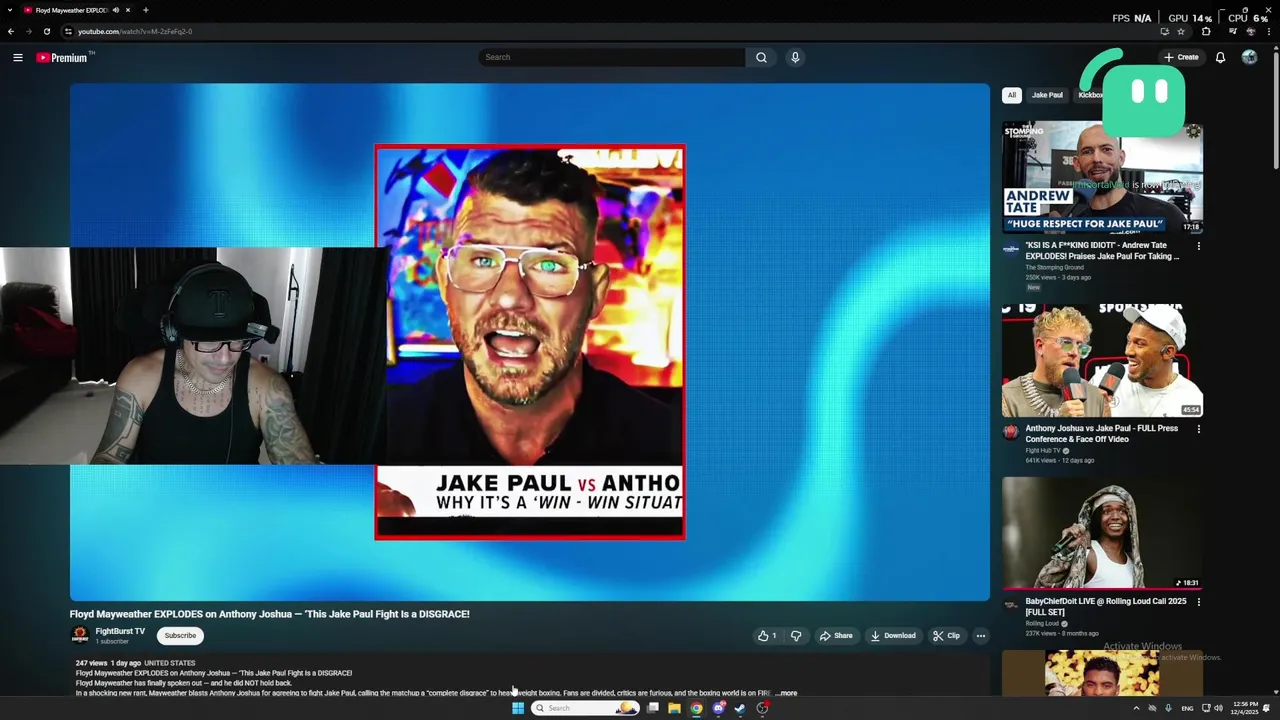Click the Clip button
The width and height of the screenshot is (1280, 720).
click(x=946, y=636)
